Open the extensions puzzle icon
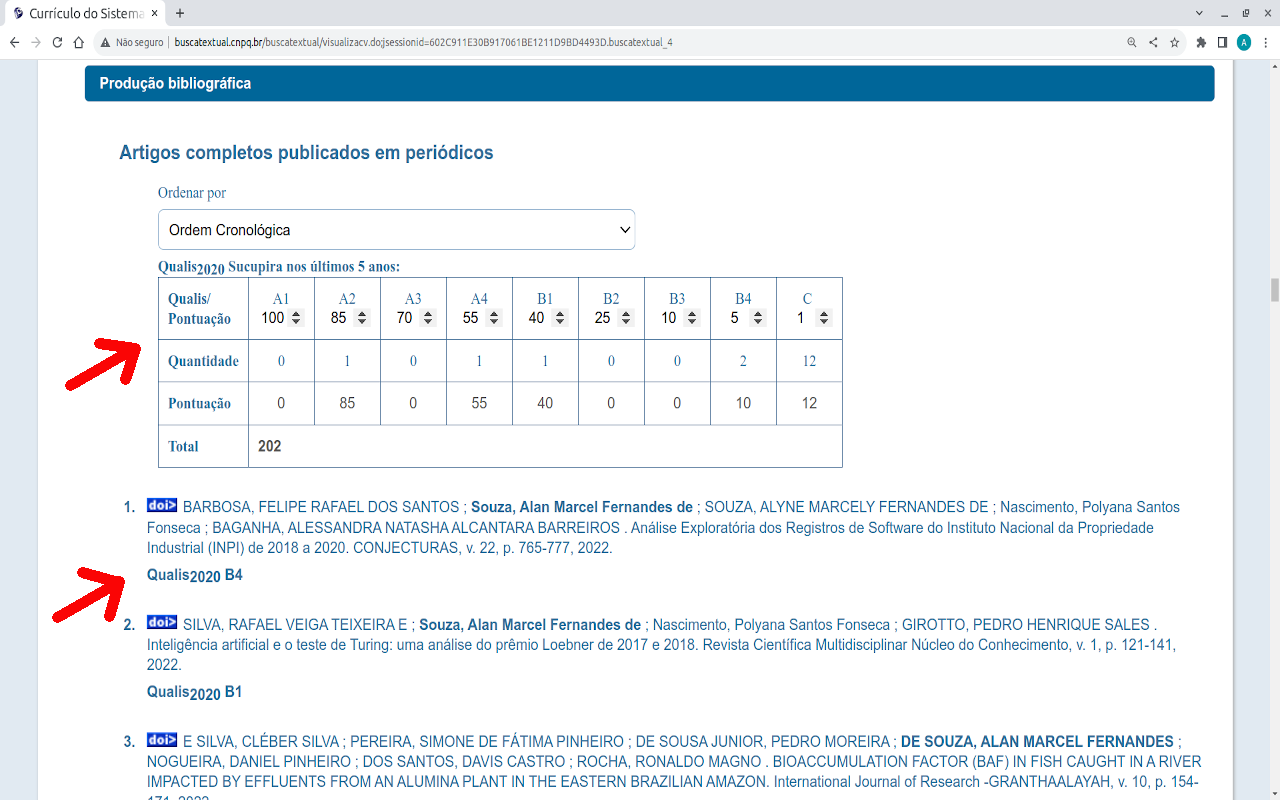This screenshot has height=800, width=1280. click(1201, 42)
